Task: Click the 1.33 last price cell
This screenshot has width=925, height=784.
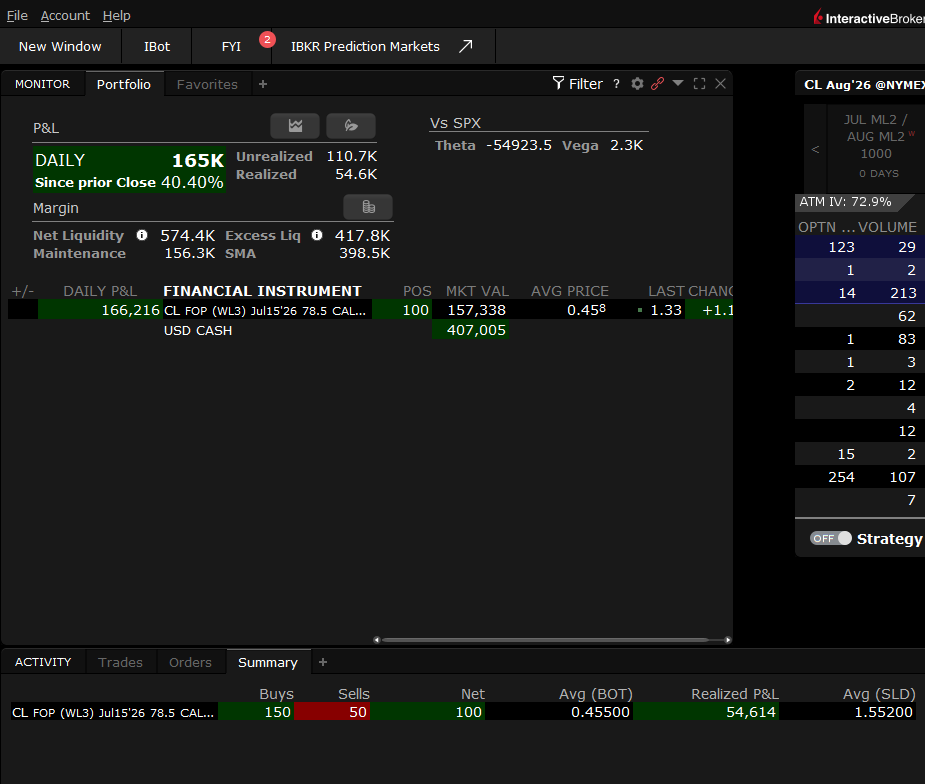Action: point(665,310)
